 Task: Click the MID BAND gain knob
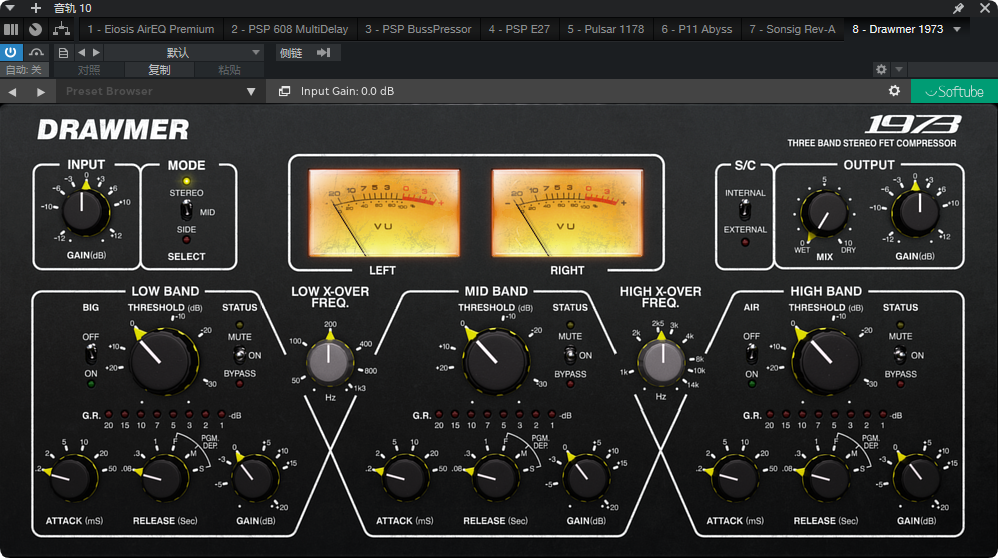[586, 478]
